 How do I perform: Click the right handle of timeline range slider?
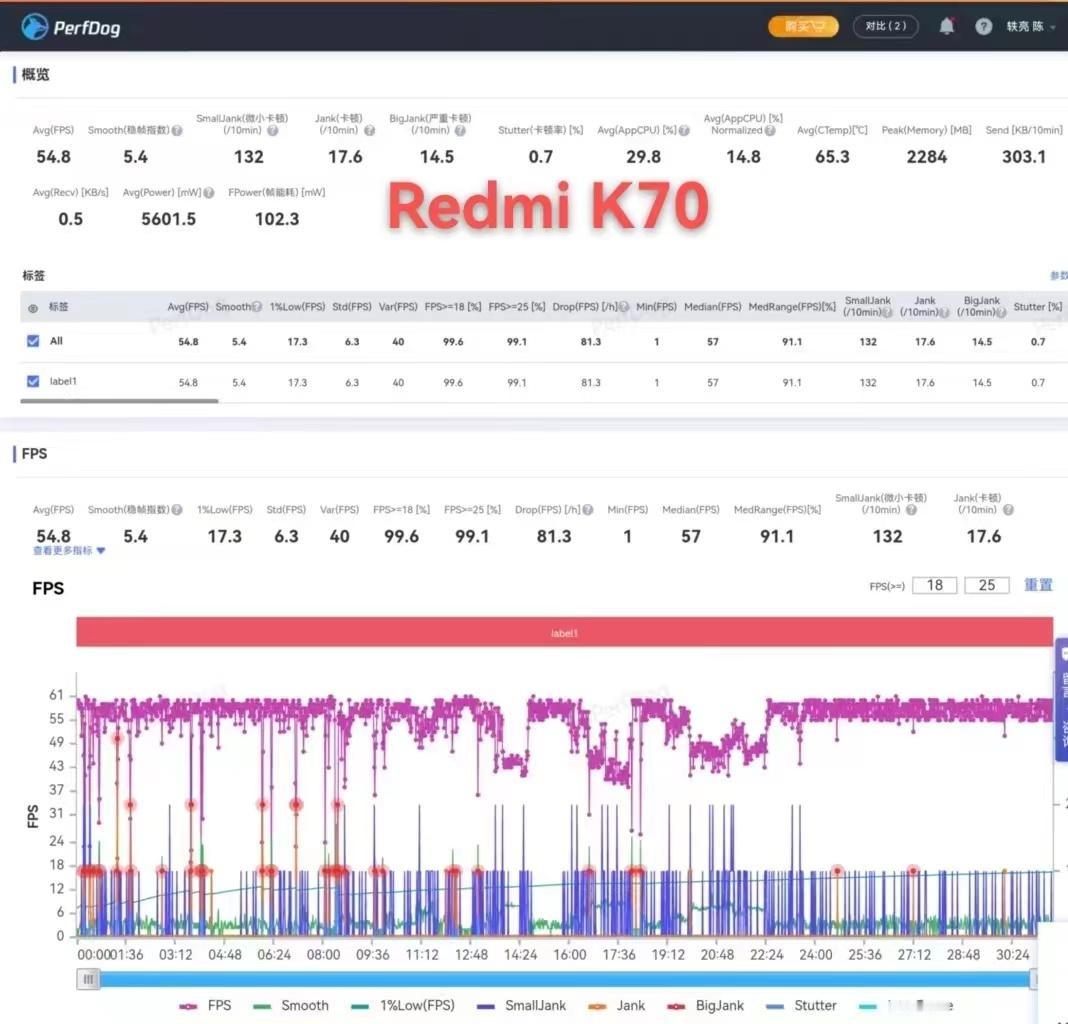click(x=1033, y=980)
